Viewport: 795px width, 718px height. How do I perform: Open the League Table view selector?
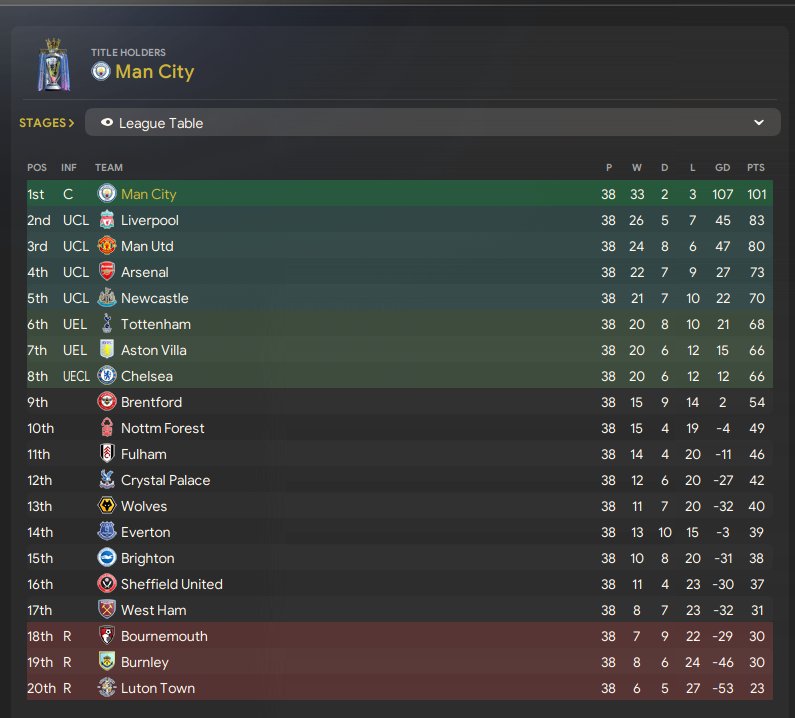coord(432,123)
